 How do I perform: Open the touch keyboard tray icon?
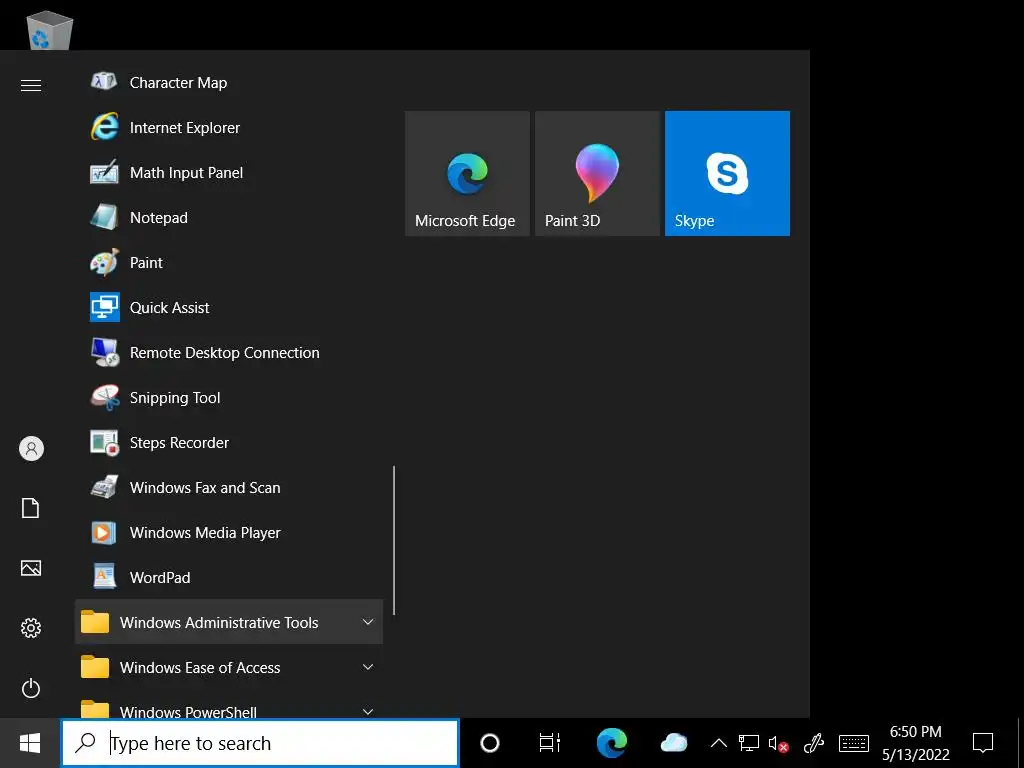pyautogui.click(x=854, y=743)
